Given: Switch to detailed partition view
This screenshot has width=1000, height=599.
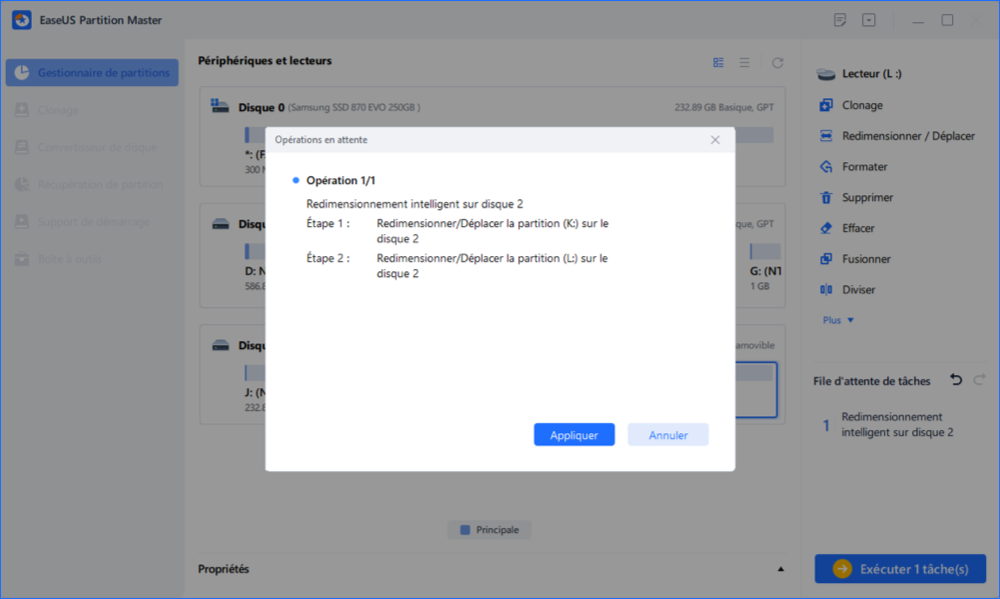Looking at the screenshot, I should [718, 62].
